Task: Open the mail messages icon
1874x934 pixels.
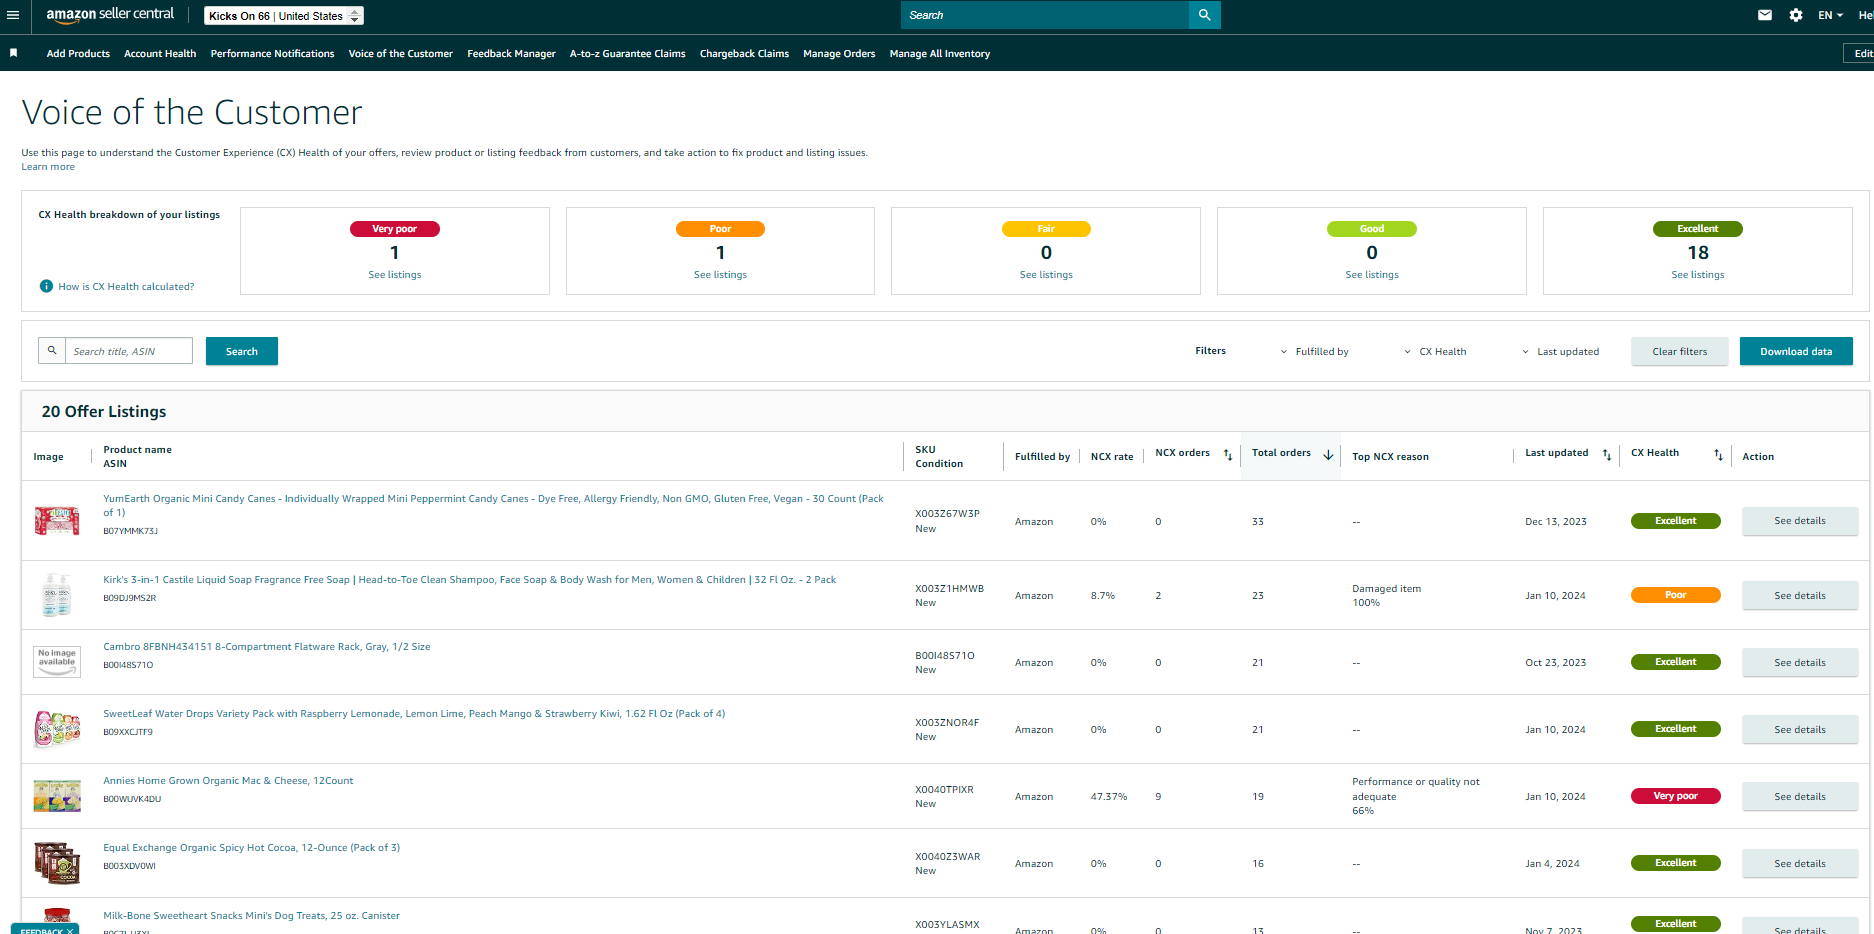Action: (1765, 15)
